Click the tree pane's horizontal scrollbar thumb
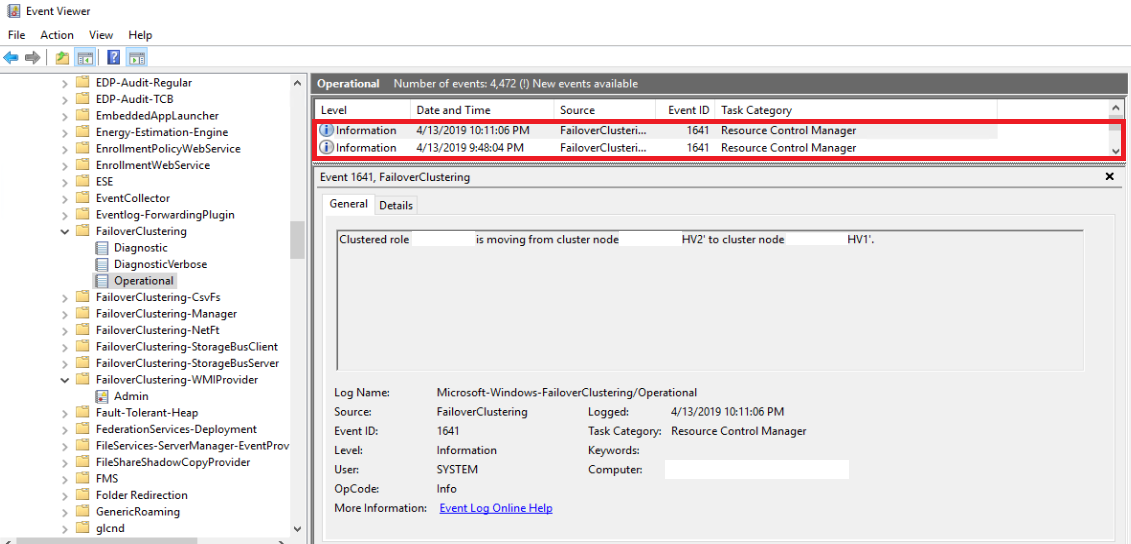This screenshot has height=544, width=1131. pos(108,540)
